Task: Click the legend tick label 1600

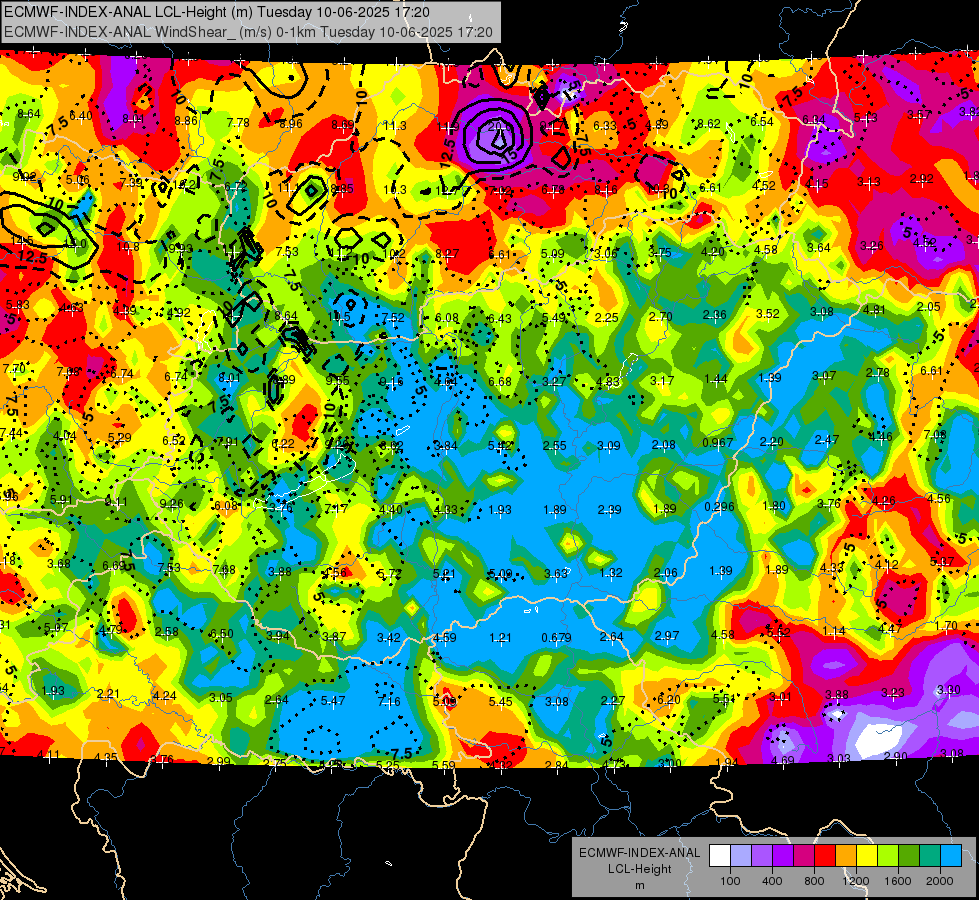Action: click(898, 881)
